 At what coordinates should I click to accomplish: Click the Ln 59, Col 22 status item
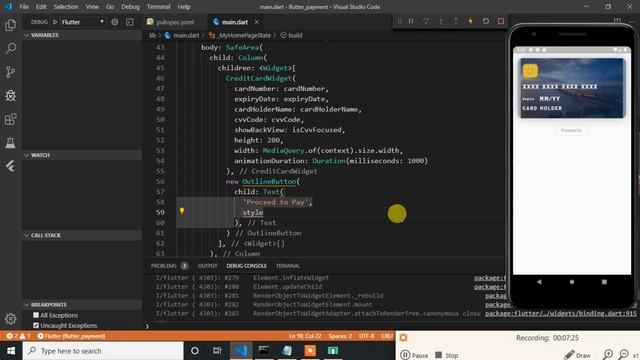point(305,336)
